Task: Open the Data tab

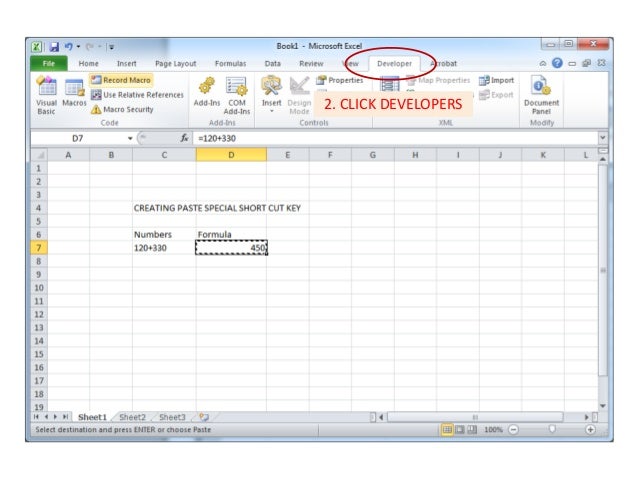Action: (273, 63)
